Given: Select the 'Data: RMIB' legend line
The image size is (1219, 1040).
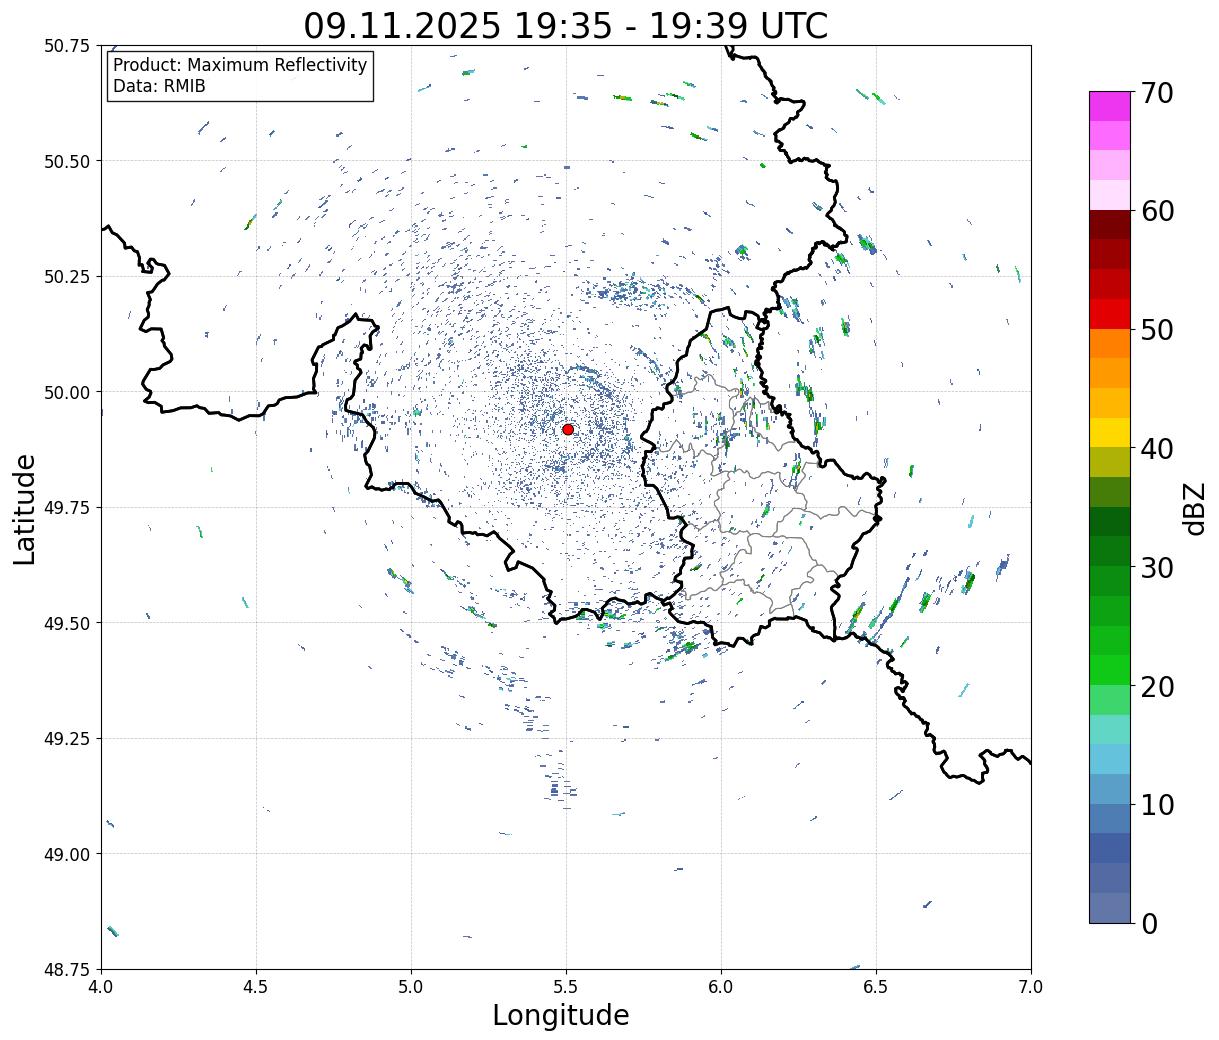Looking at the screenshot, I should coord(159,86).
